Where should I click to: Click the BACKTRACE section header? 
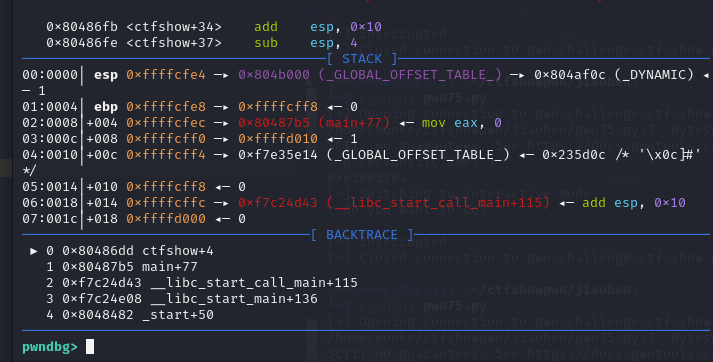pyautogui.click(x=362, y=235)
